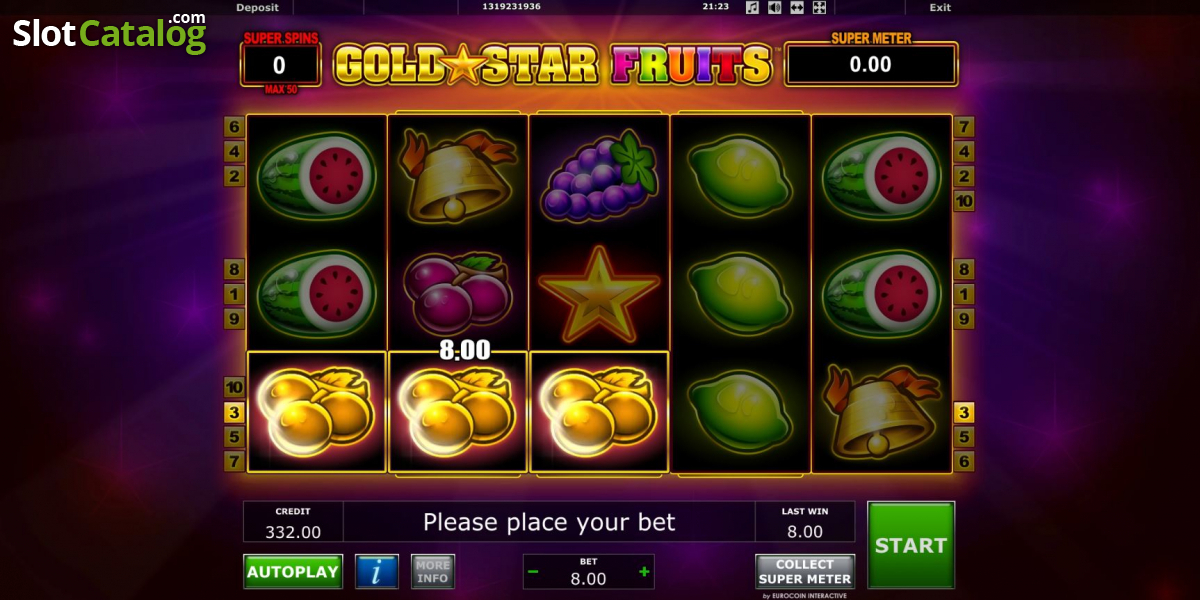Screen dimensions: 1200x600
Task: Click the golden bell on second reel
Action: pyautogui.click(x=457, y=175)
